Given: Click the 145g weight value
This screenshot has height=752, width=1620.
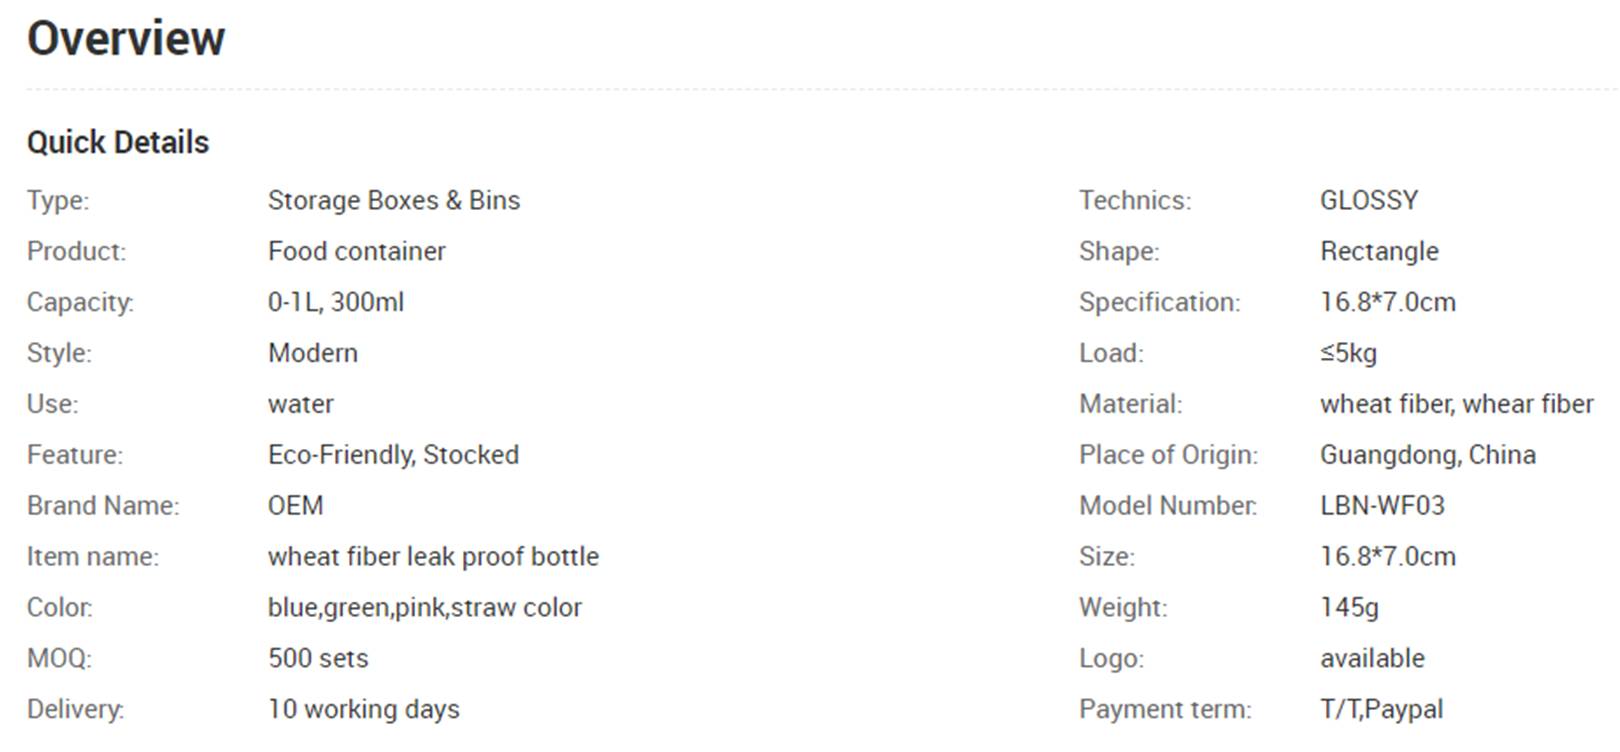Looking at the screenshot, I should [1350, 608].
